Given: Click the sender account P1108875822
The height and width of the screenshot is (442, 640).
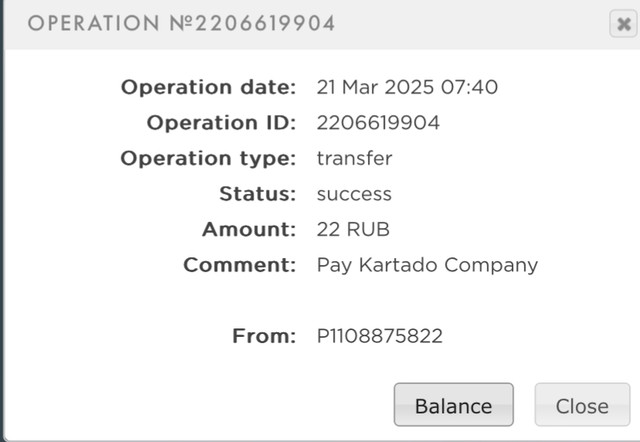Looking at the screenshot, I should pos(379,336).
